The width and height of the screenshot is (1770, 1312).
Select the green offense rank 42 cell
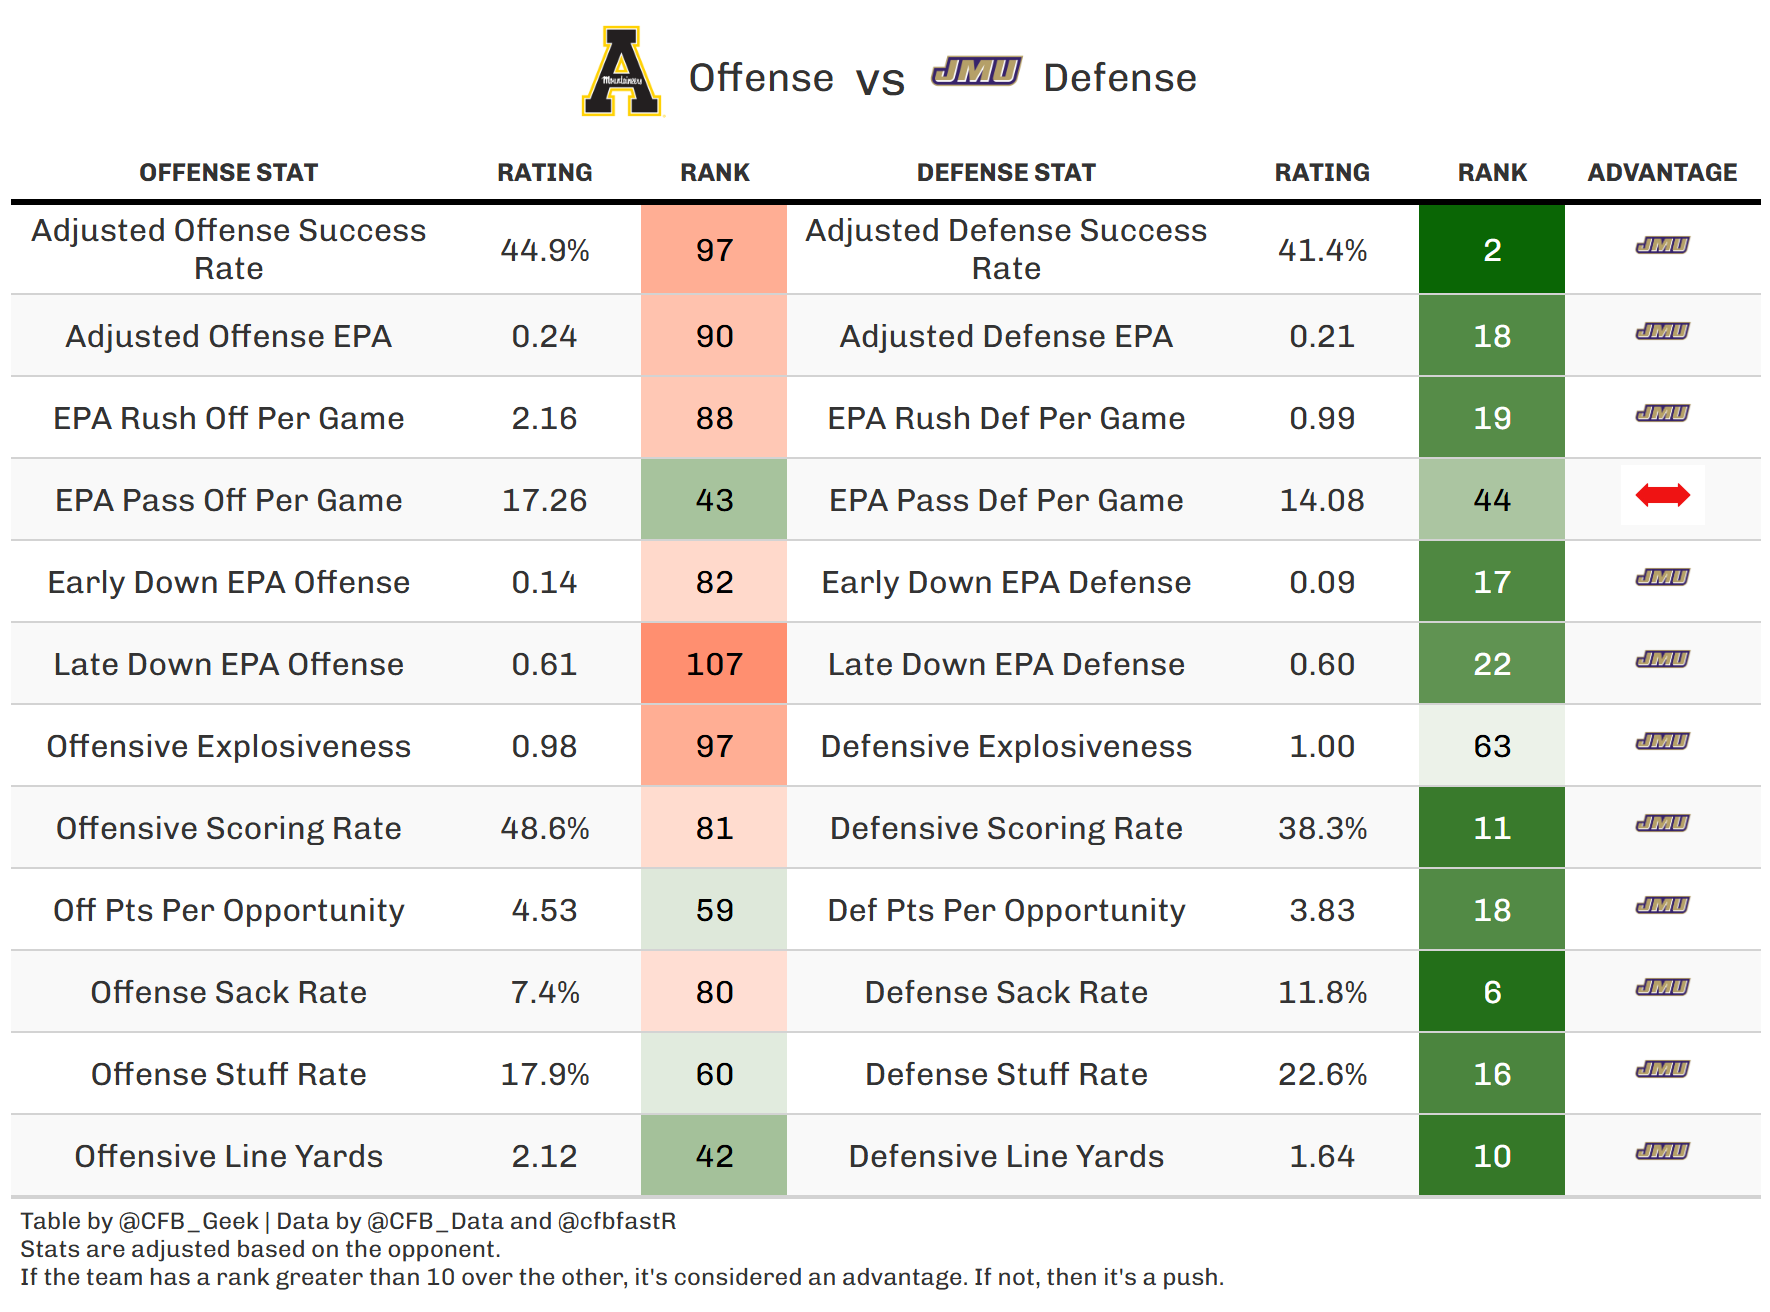[x=714, y=1156]
